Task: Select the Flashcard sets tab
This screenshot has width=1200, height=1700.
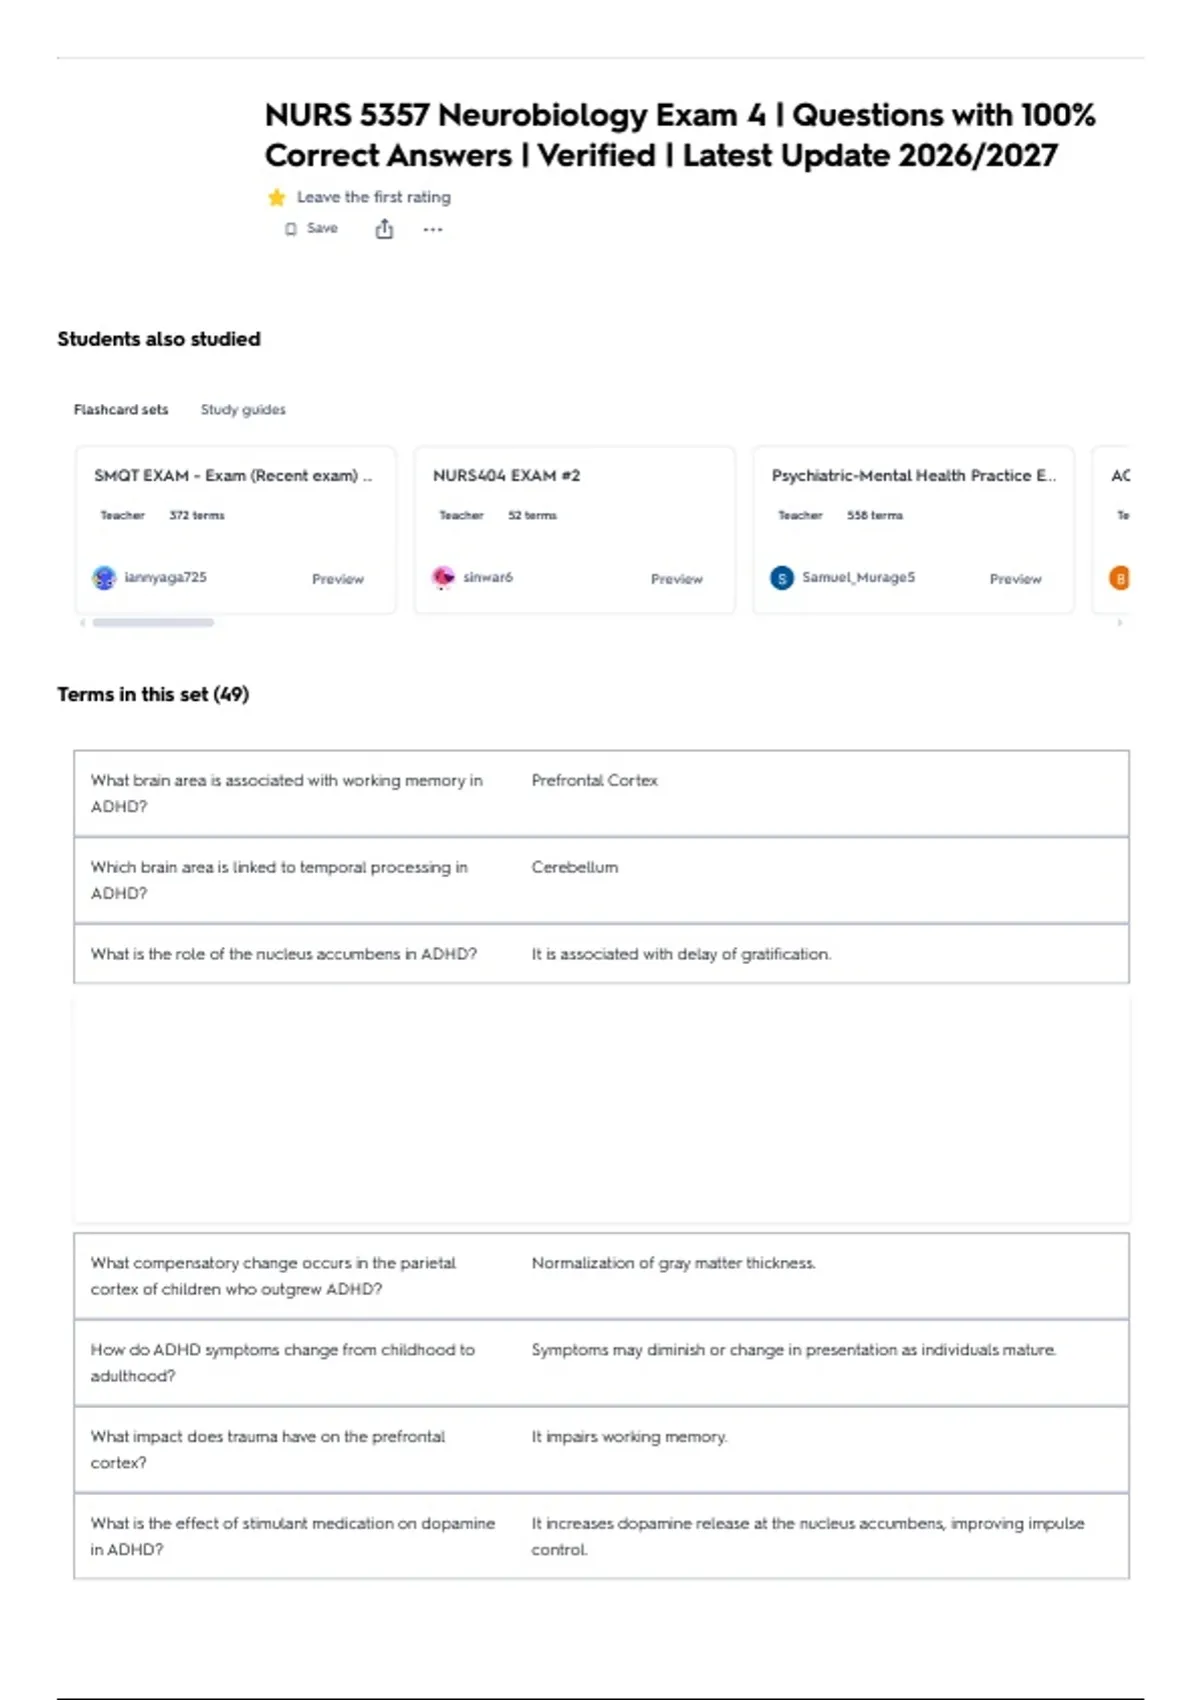Action: click(121, 410)
